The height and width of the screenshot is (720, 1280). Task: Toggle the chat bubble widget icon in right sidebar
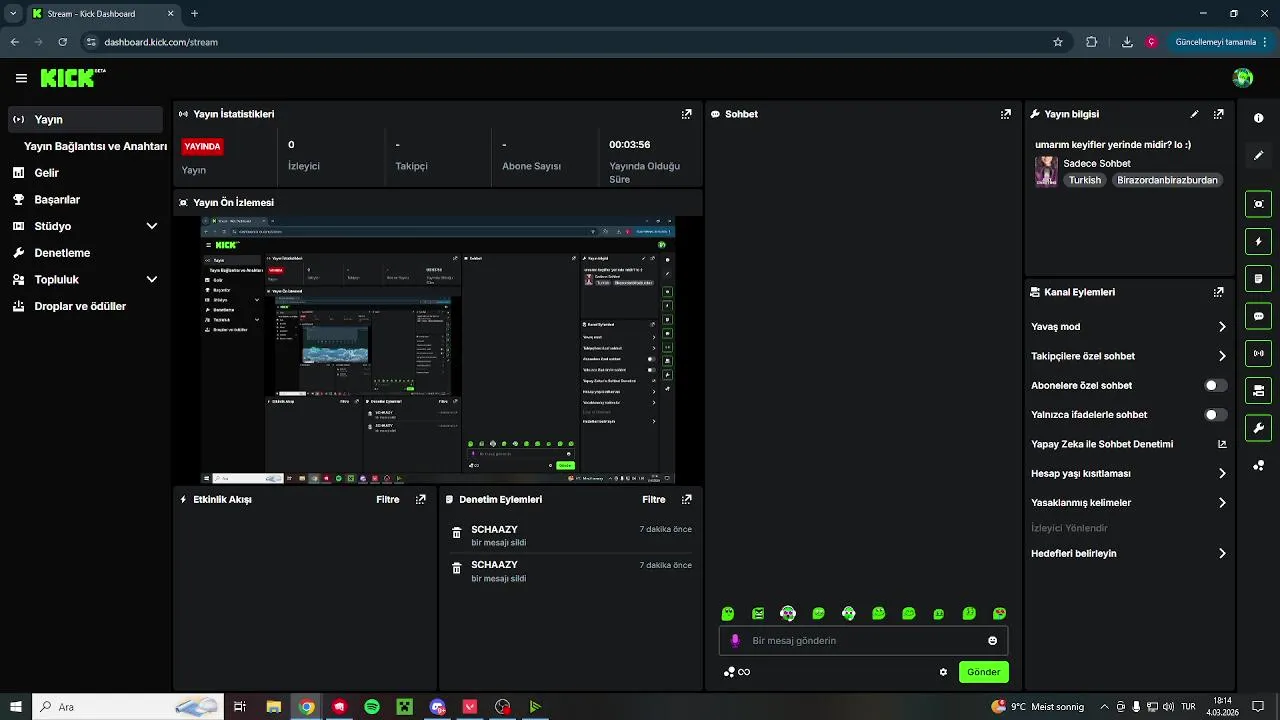tap(1258, 316)
